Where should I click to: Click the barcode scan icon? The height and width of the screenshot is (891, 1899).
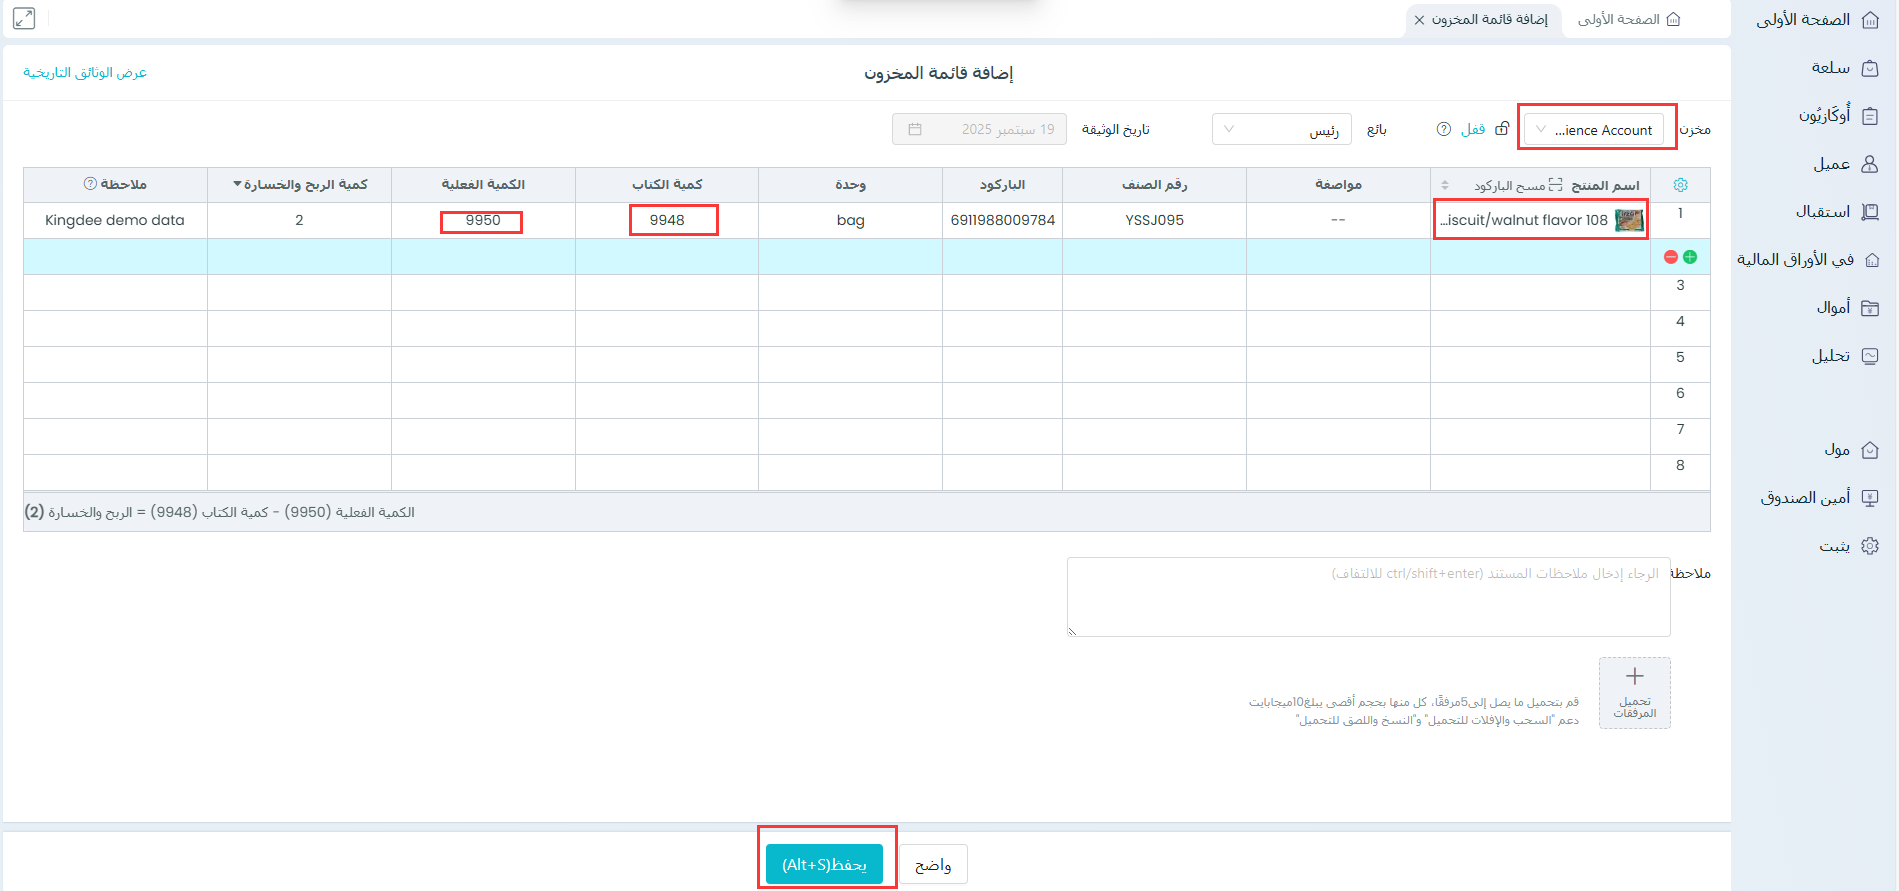coord(1555,185)
